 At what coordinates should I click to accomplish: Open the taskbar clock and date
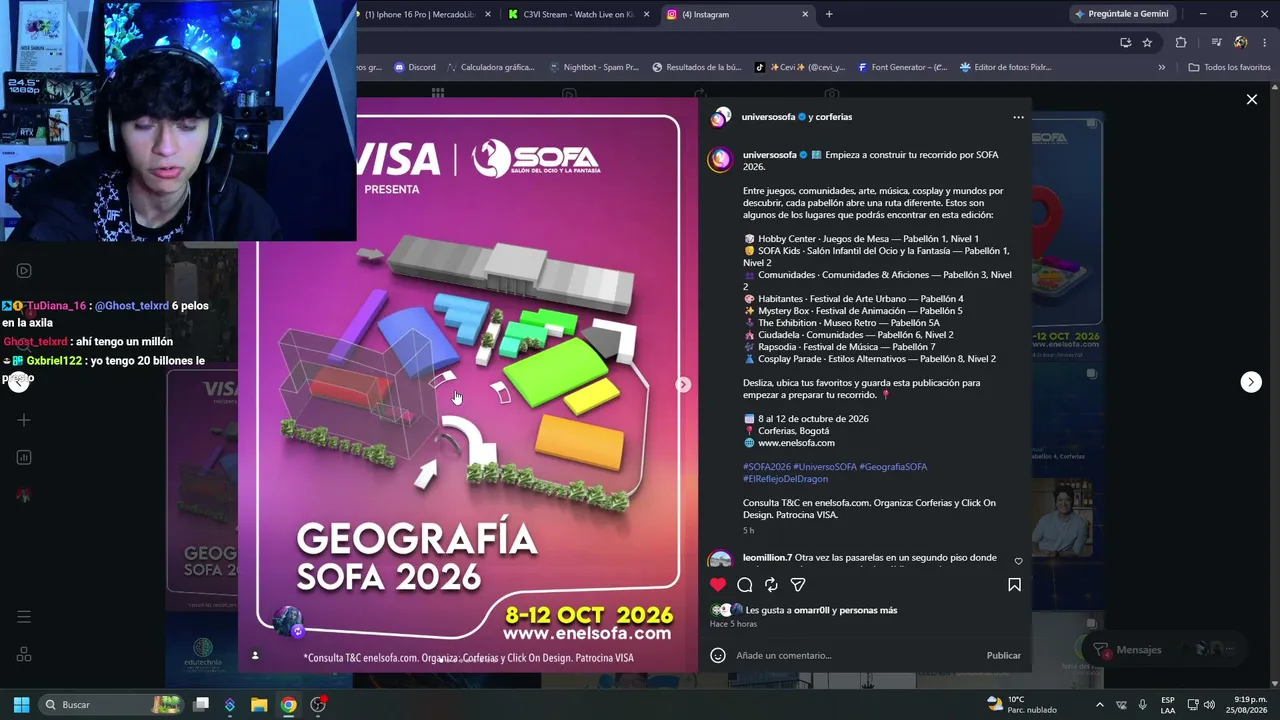tap(1250, 705)
